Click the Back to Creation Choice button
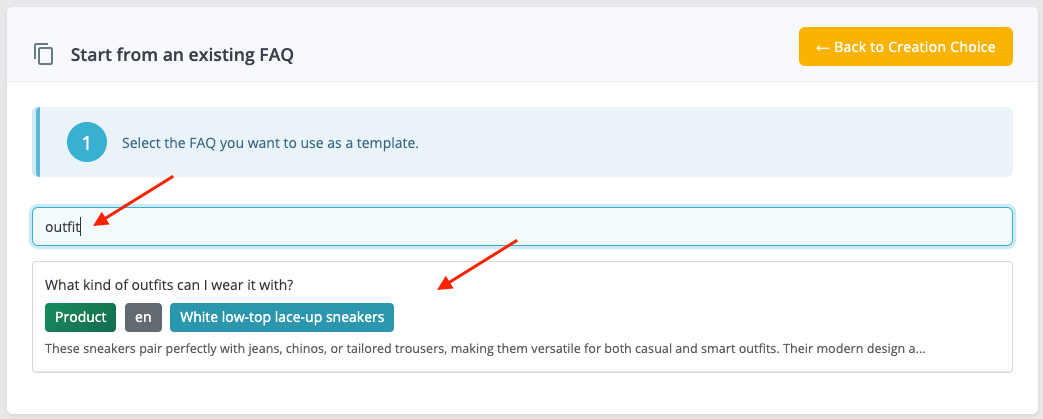1043x419 pixels. [905, 47]
